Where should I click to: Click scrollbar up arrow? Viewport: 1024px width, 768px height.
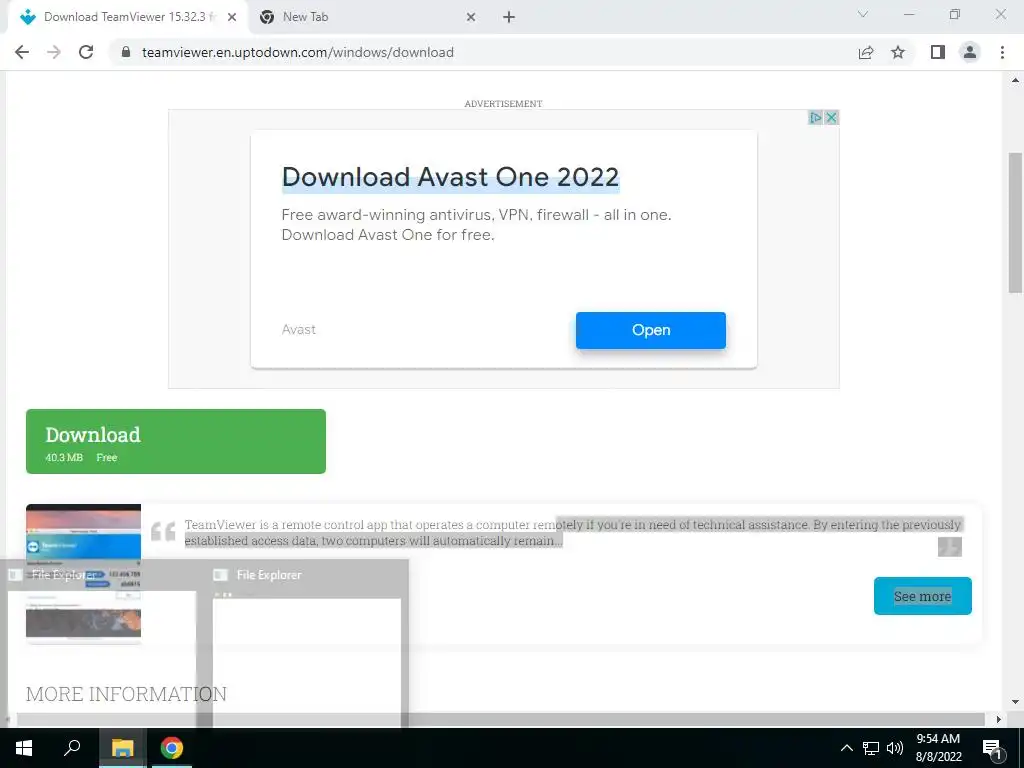1015,80
